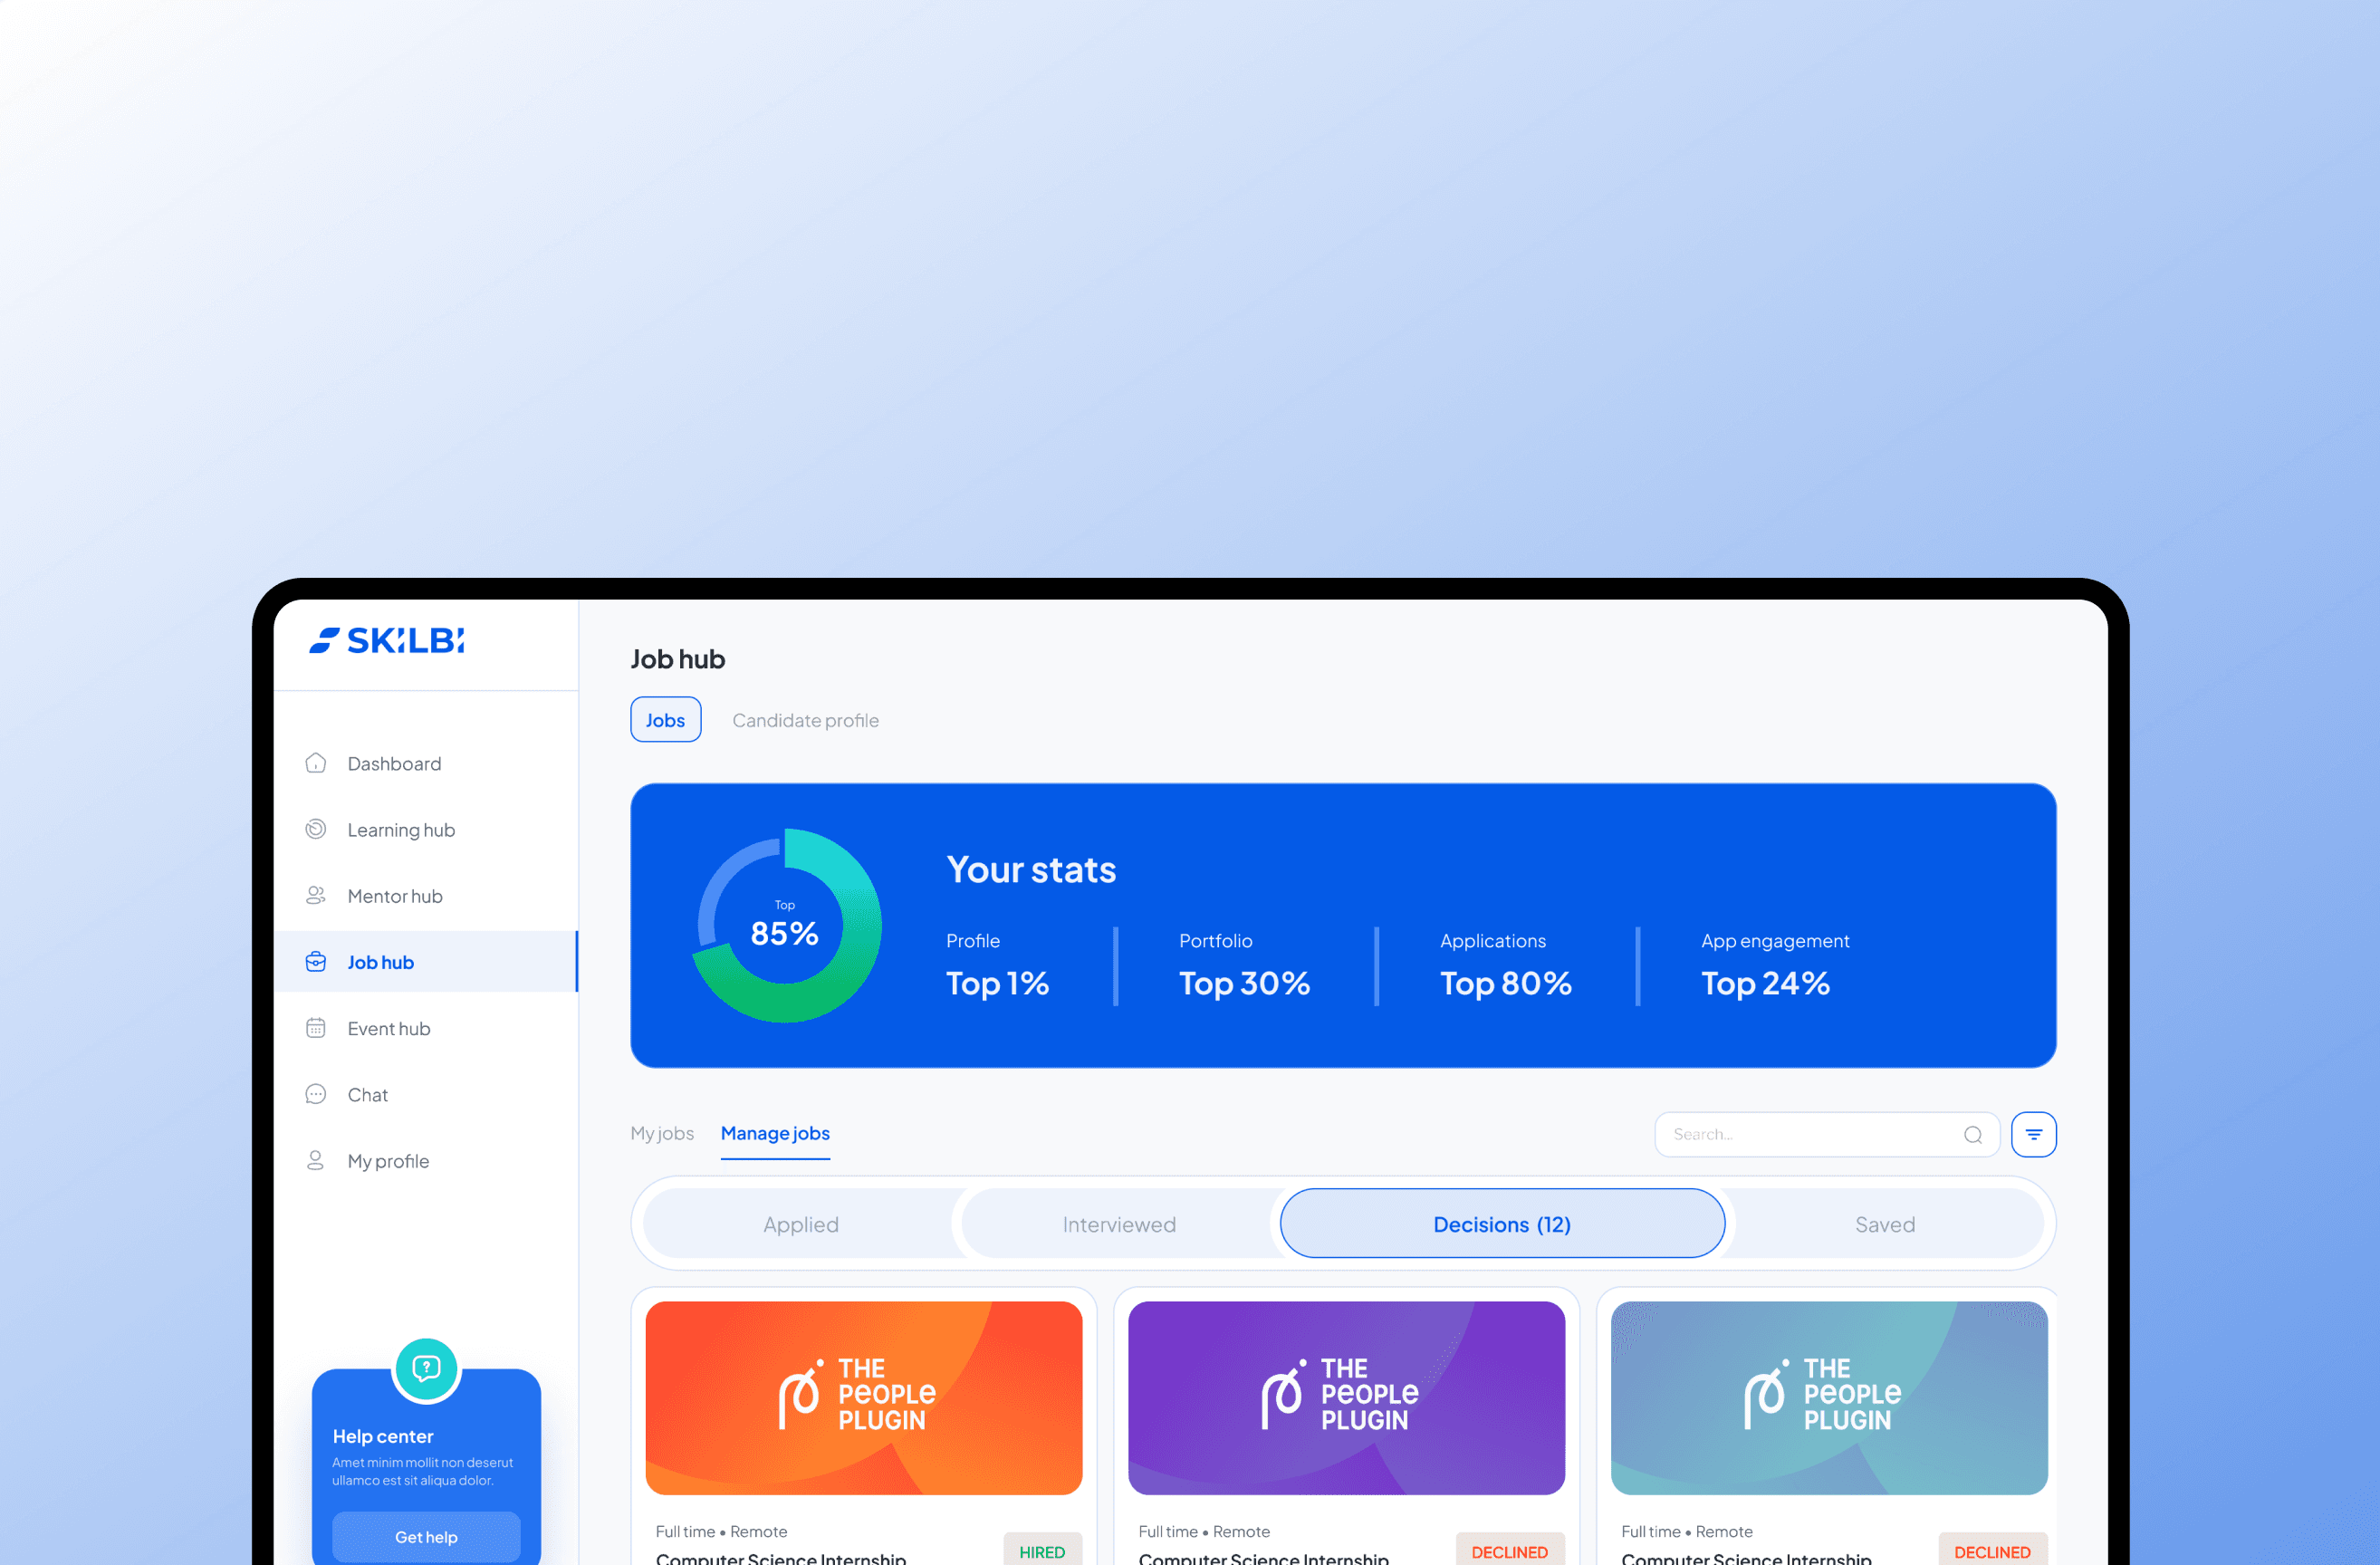This screenshot has width=2380, height=1565.
Task: Open the filter options icon button
Action: point(2033,1134)
